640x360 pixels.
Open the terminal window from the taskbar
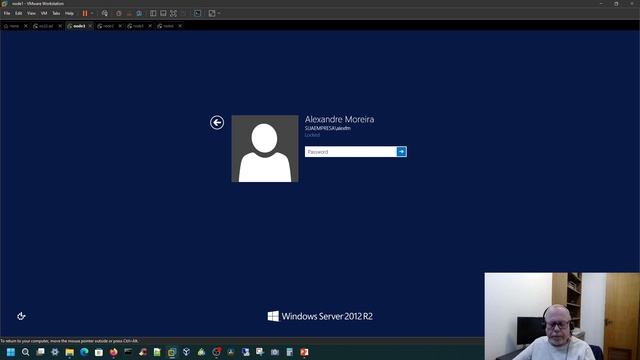coord(128,352)
